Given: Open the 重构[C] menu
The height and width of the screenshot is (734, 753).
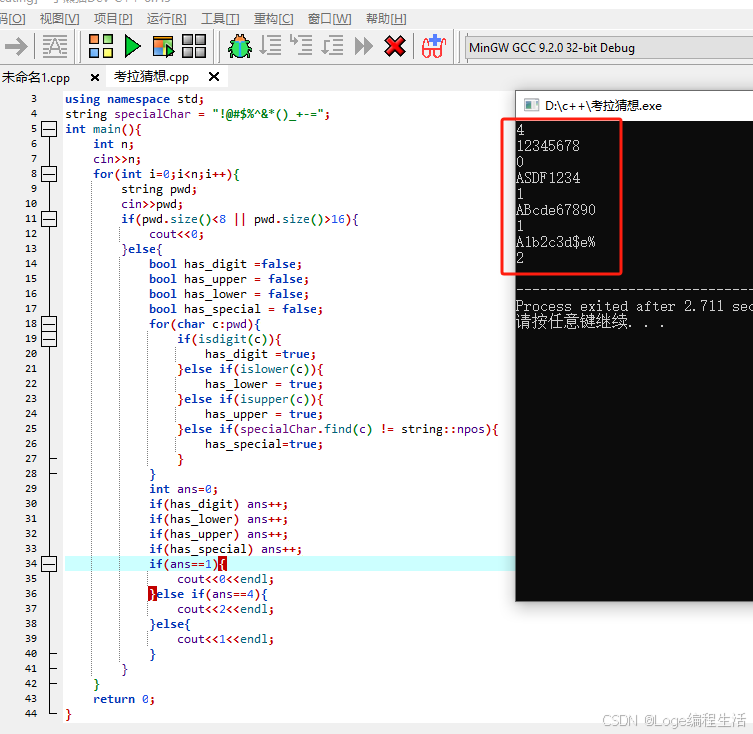Looking at the screenshot, I should click(x=273, y=19).
